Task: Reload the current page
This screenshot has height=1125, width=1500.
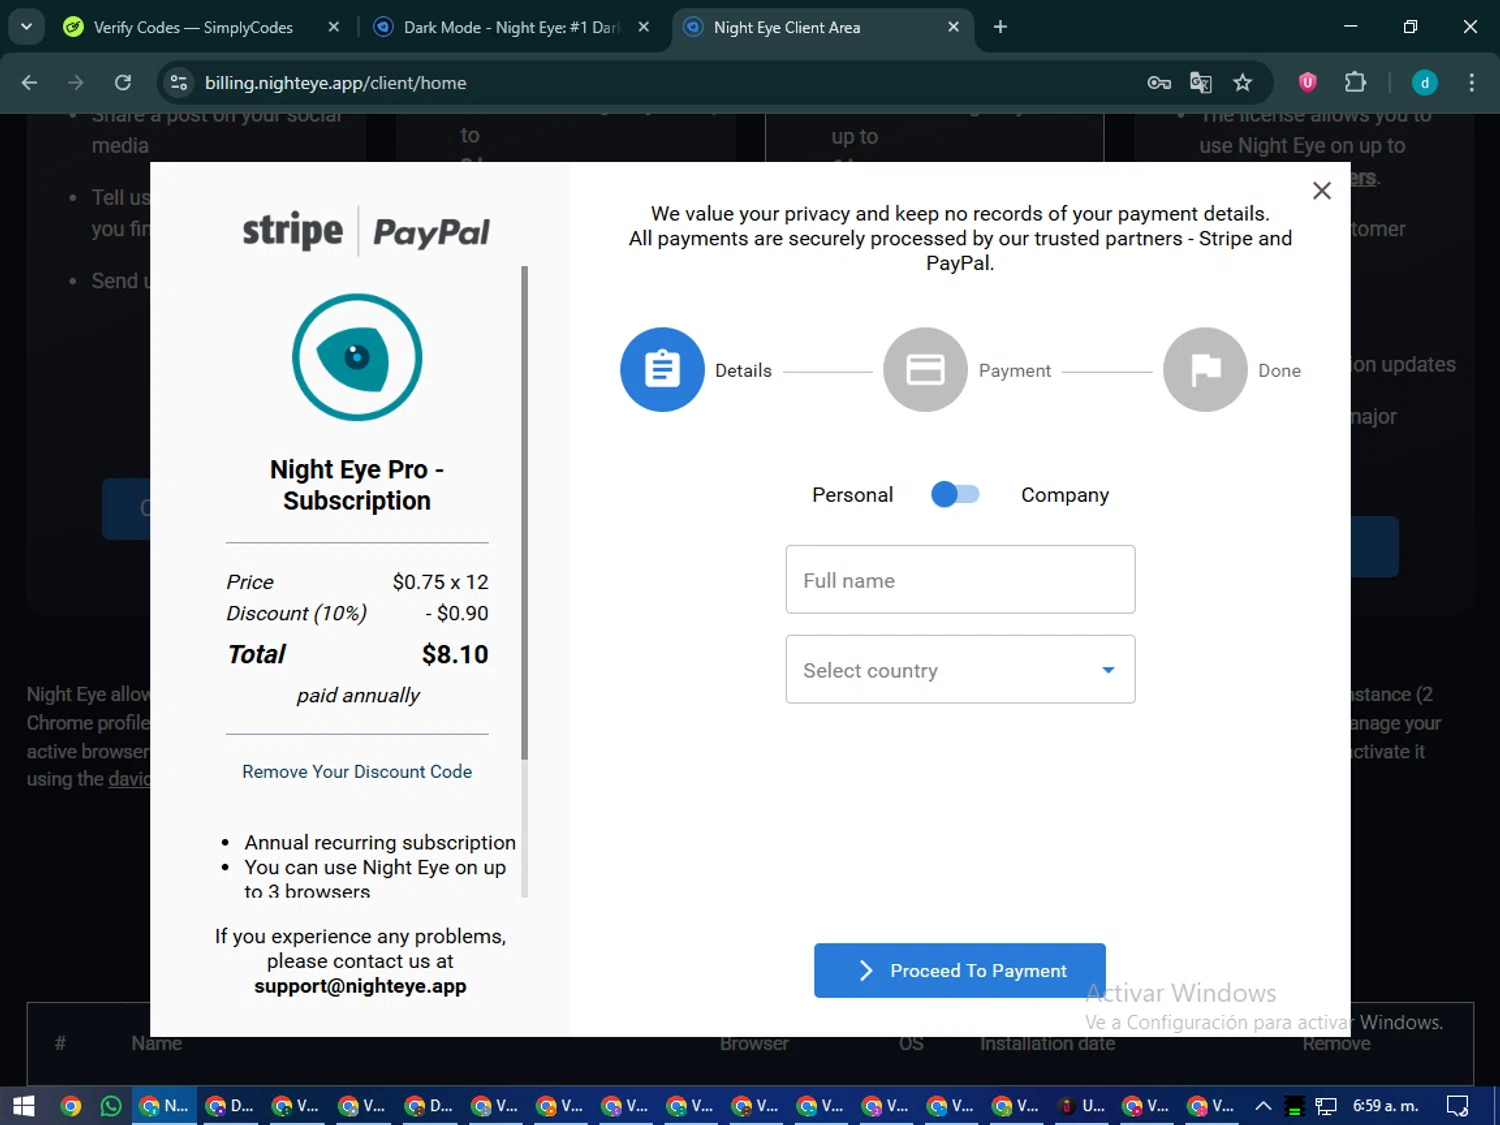Action: [123, 83]
